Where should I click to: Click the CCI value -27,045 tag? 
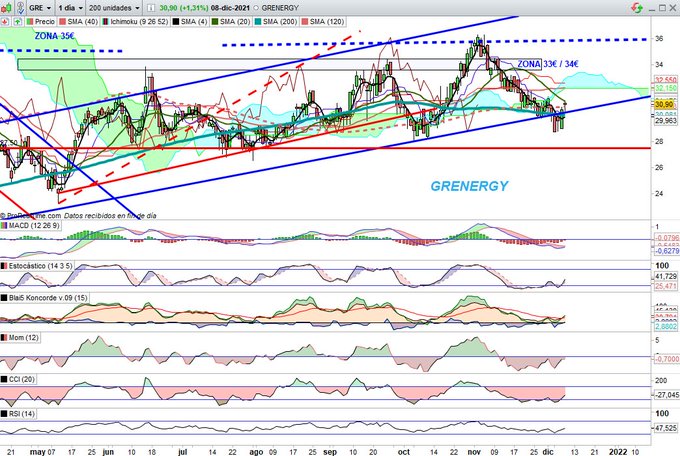[x=667, y=394]
